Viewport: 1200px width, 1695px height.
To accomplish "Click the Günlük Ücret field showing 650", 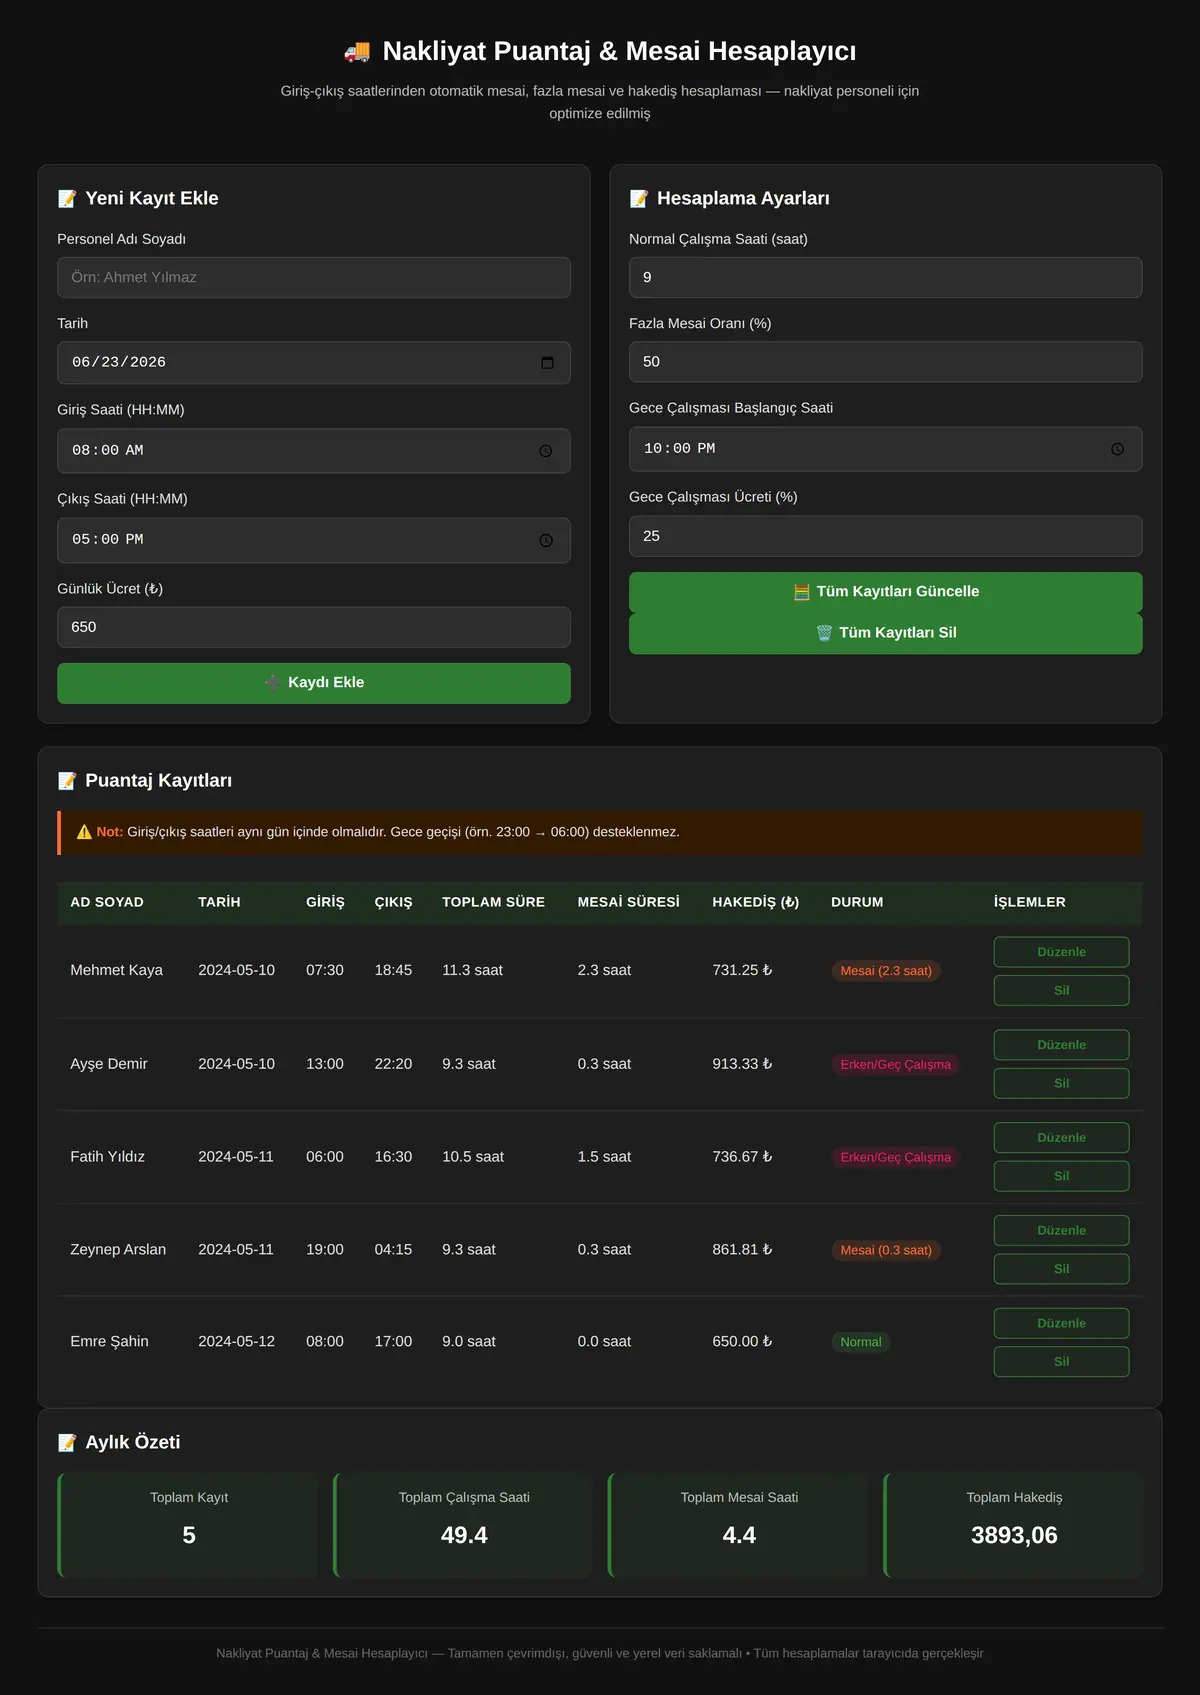I will coord(314,627).
